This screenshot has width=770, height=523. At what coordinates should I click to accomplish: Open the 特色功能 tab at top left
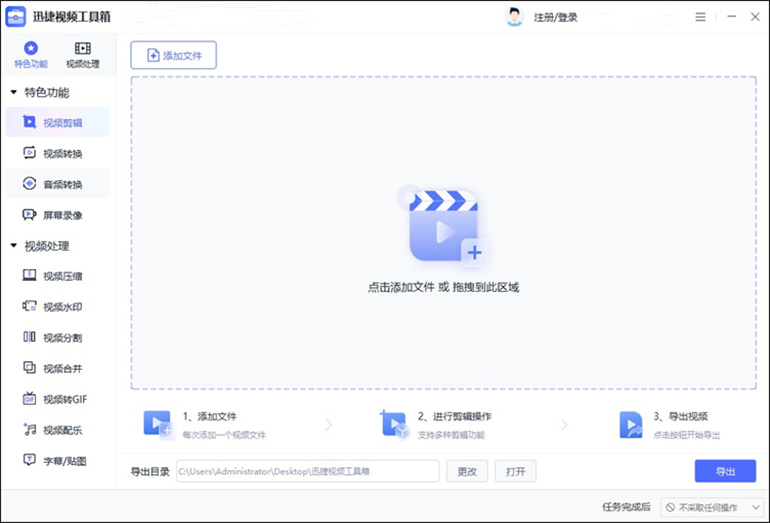tap(30, 55)
